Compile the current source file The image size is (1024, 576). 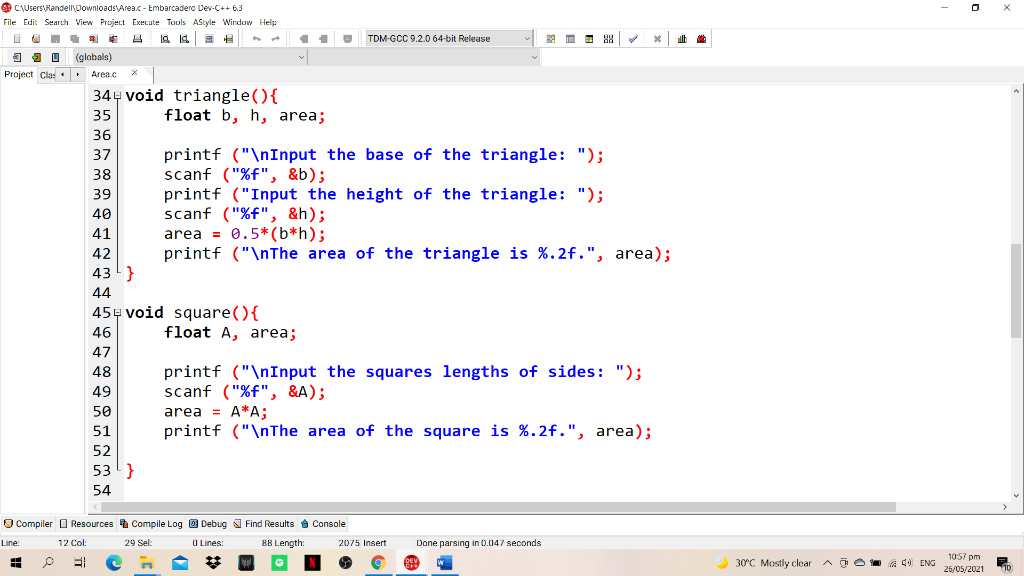551,38
